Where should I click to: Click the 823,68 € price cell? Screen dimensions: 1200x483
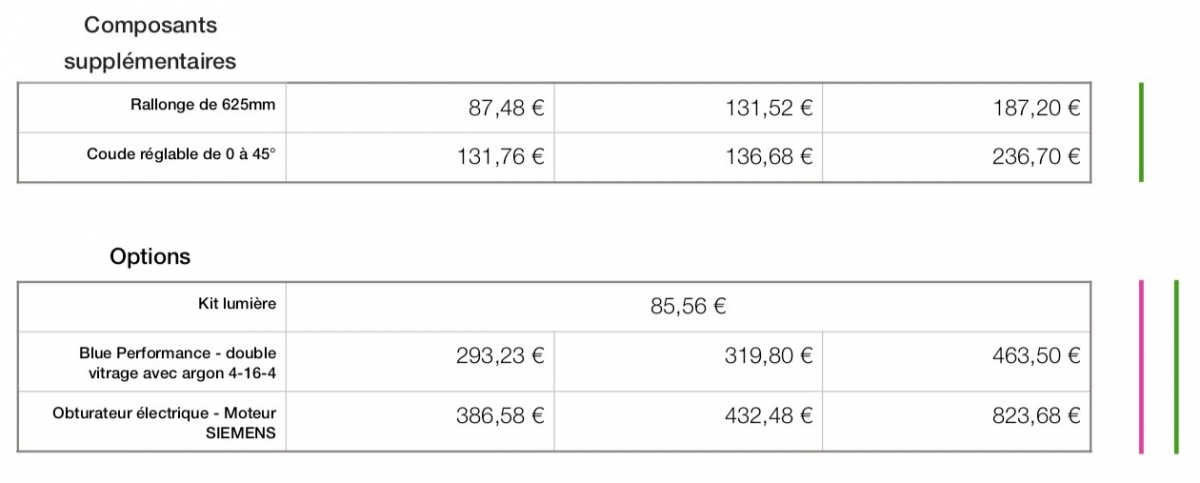coord(956,420)
